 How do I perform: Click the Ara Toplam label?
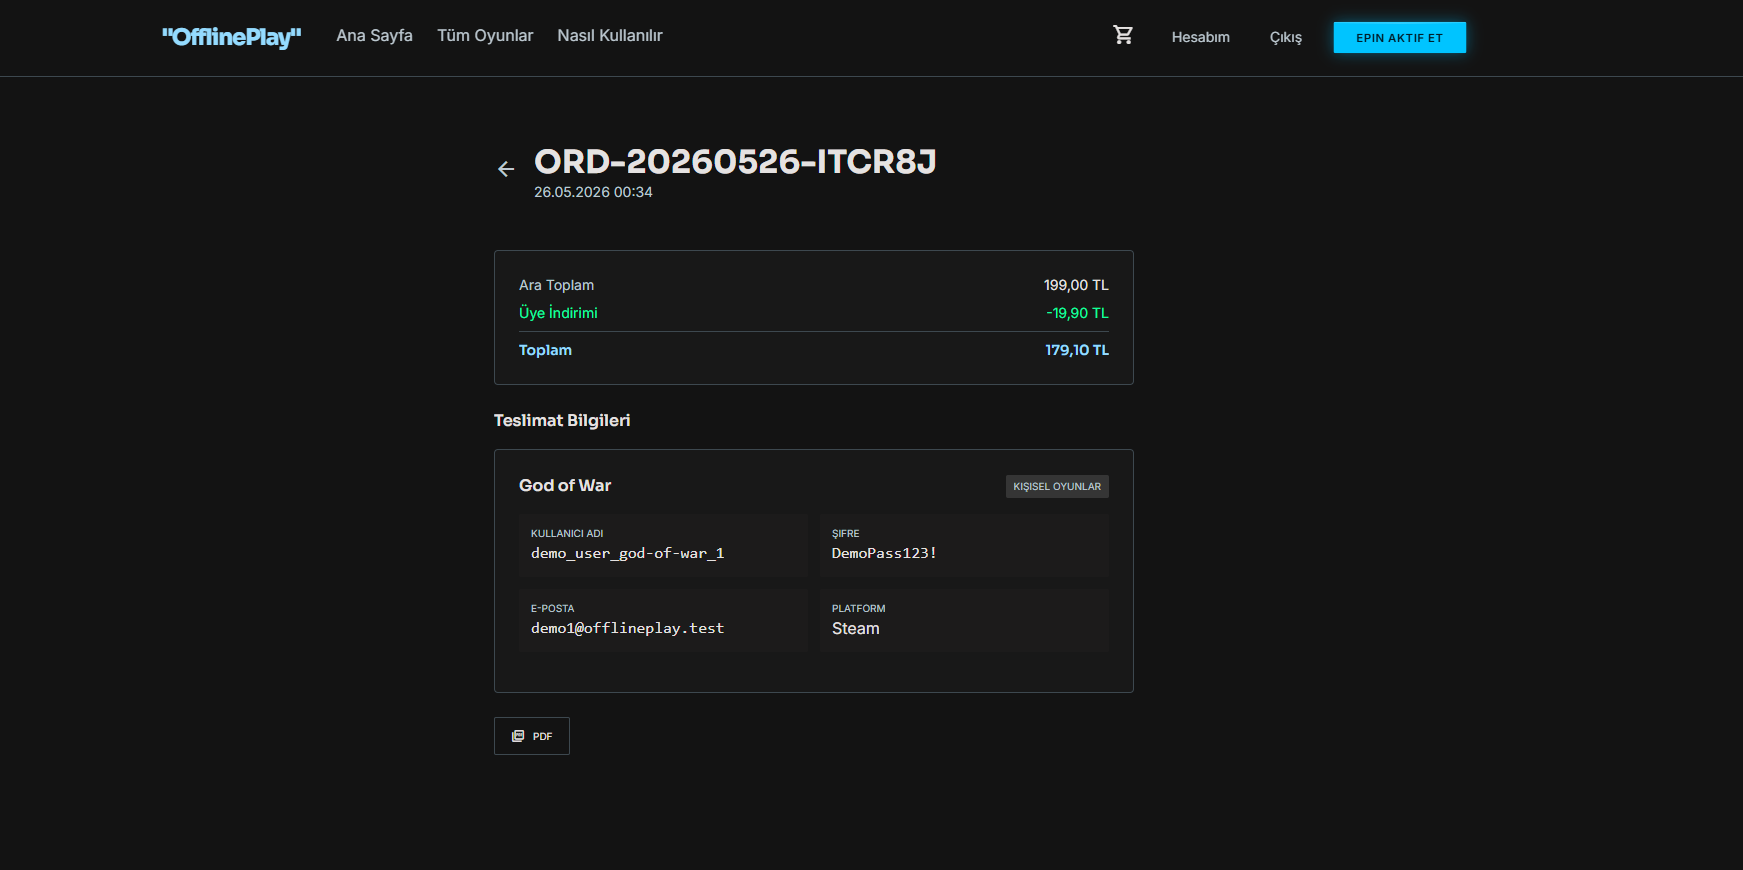coord(556,285)
